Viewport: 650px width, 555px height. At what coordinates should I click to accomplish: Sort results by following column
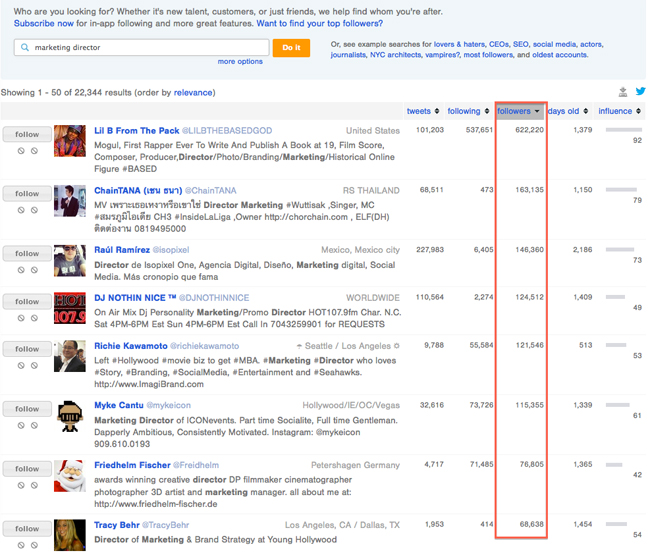(x=468, y=111)
